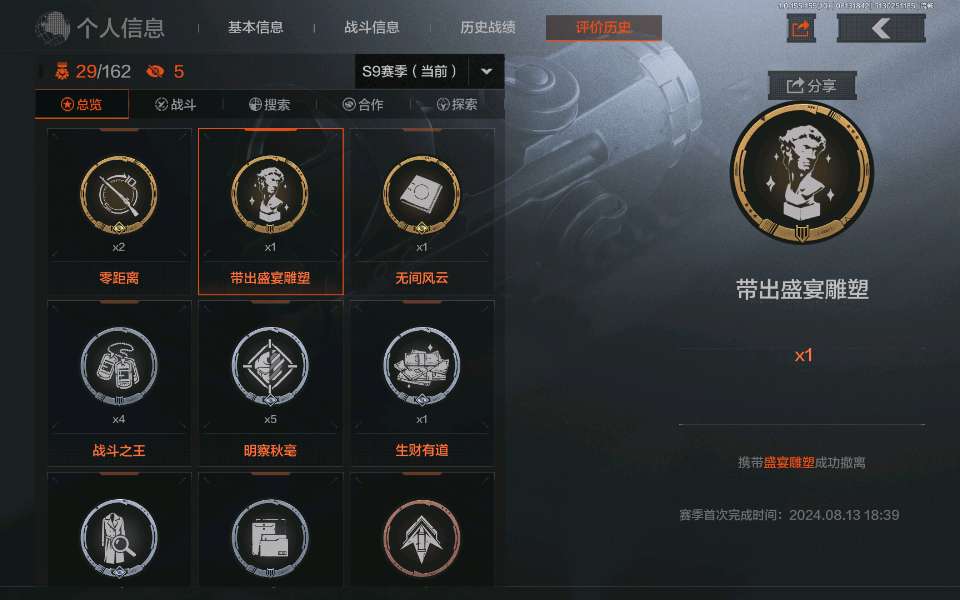This screenshot has width=960, height=600.
Task: Click the coat with magnifier badge
Action: [x=119, y=539]
